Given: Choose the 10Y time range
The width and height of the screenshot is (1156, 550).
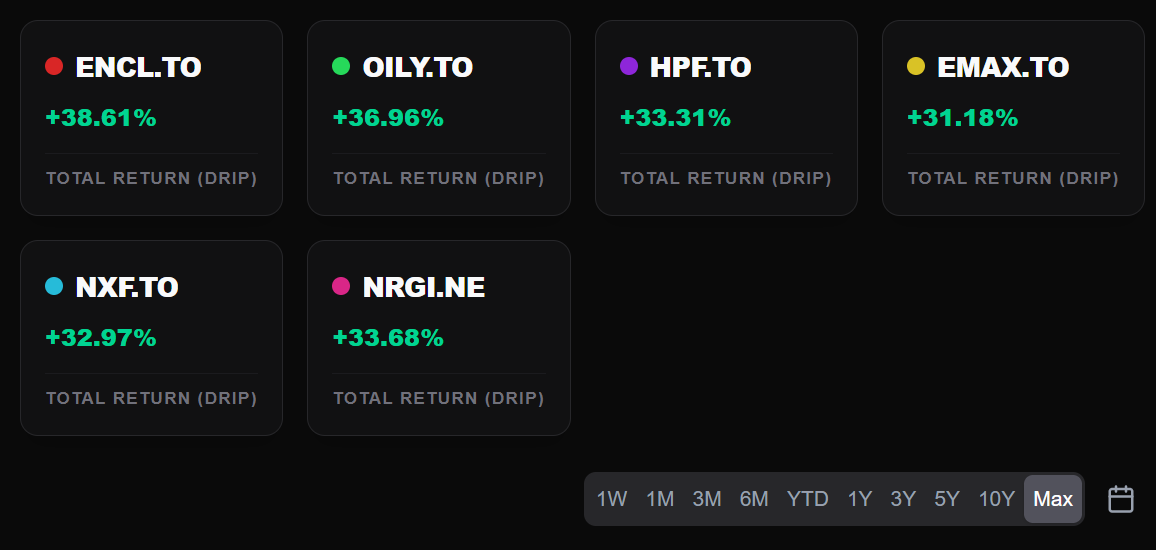Looking at the screenshot, I should pos(996,499).
